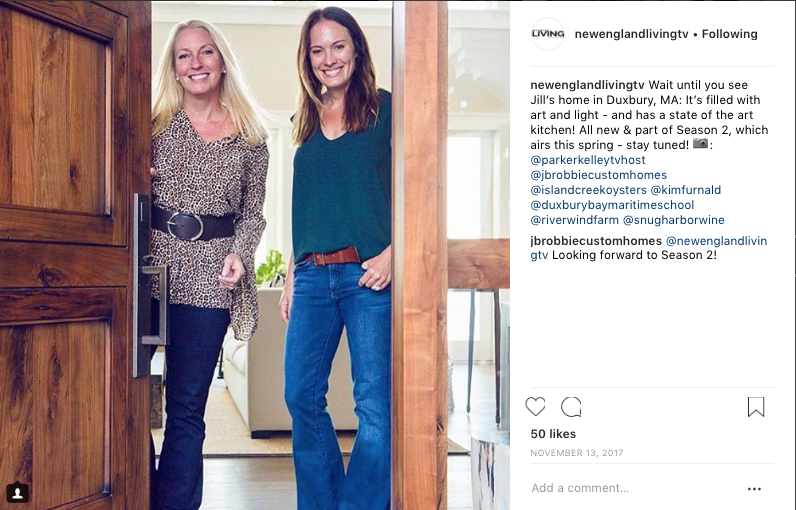Open @jbrobbiecustomhomes mention in caption
This screenshot has height=510, width=796.
coord(599,175)
